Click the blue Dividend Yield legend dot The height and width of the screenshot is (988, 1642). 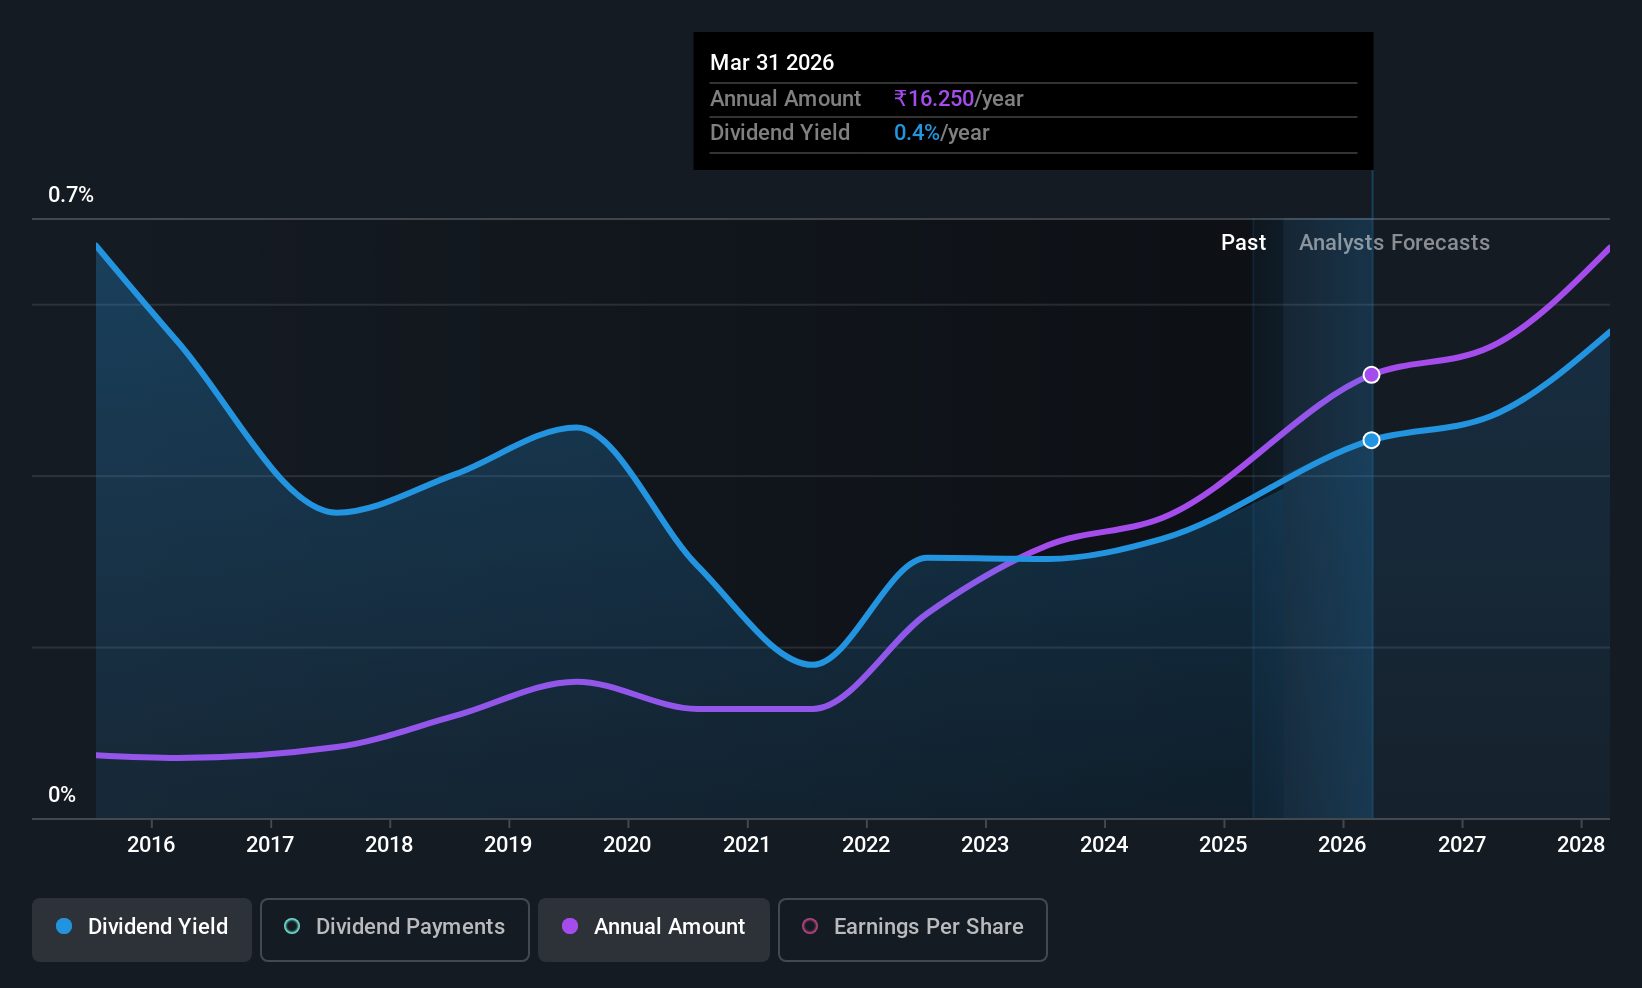[x=64, y=926]
